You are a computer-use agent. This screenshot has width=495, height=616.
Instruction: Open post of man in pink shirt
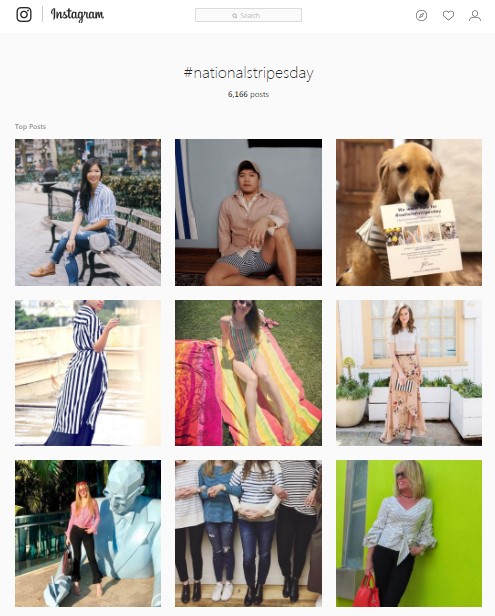(248, 212)
